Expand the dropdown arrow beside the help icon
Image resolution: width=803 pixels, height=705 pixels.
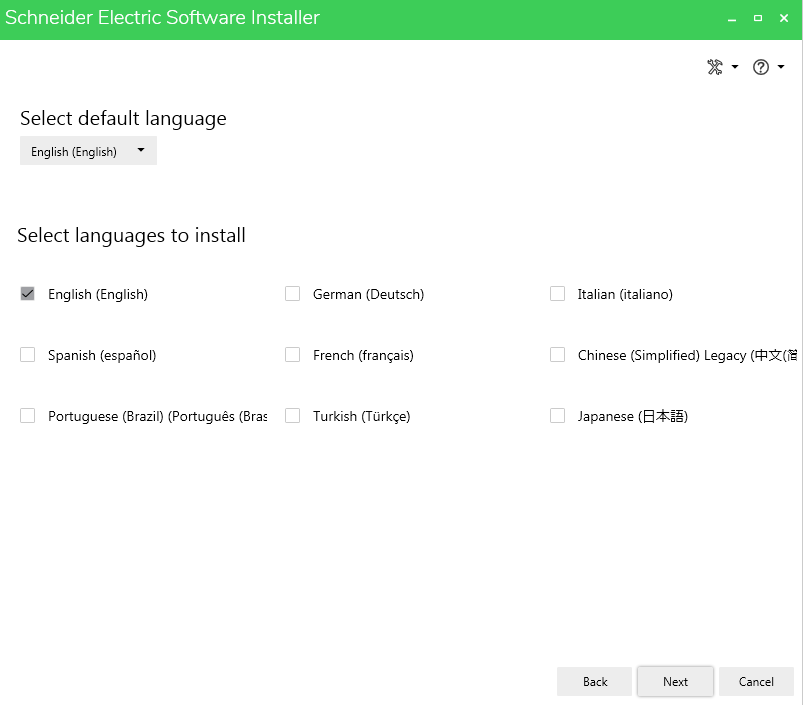coord(780,67)
